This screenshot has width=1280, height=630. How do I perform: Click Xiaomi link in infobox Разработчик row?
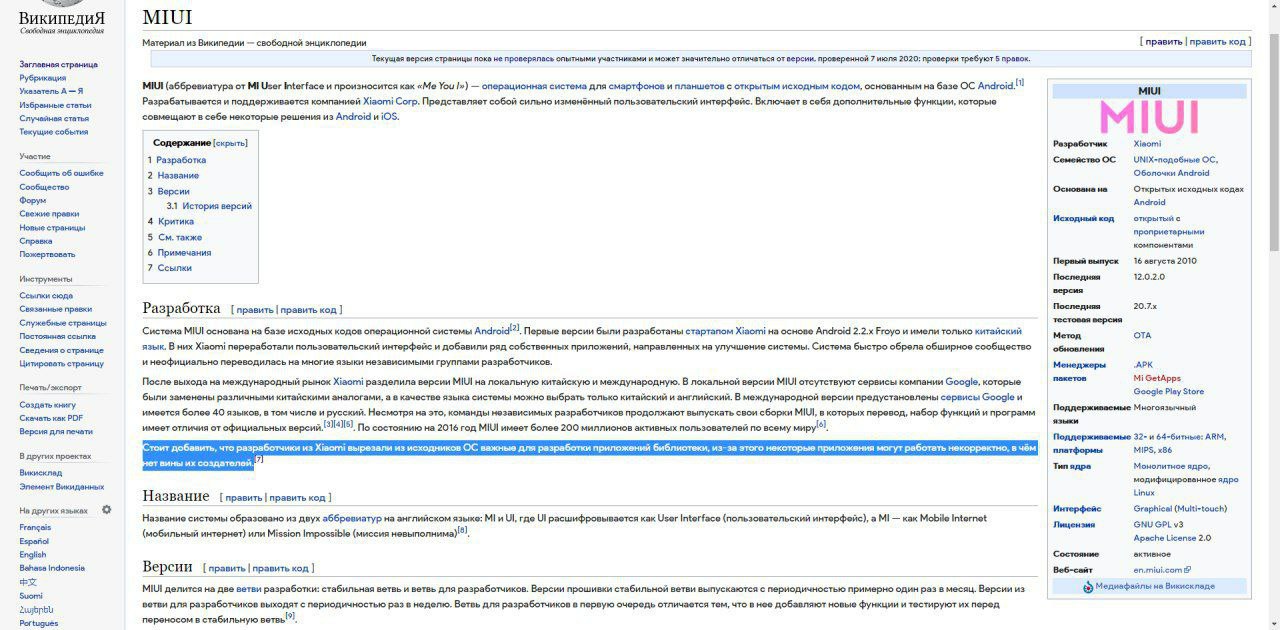[1147, 144]
